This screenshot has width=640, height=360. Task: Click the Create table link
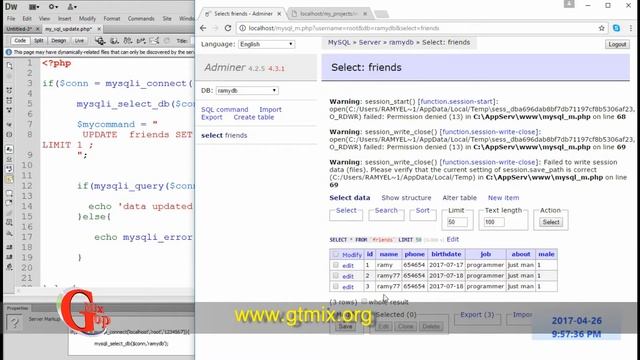tap(254, 117)
